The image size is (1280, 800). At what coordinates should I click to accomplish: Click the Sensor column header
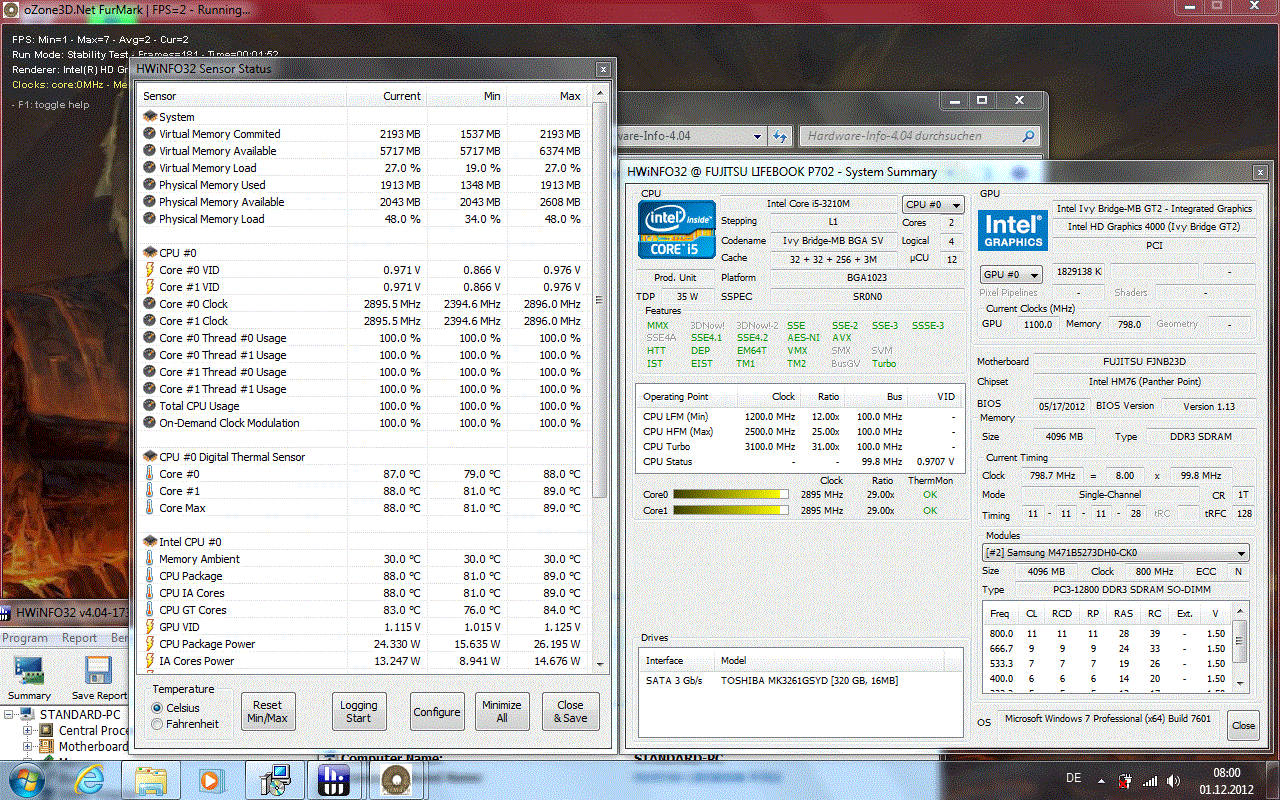coord(241,96)
